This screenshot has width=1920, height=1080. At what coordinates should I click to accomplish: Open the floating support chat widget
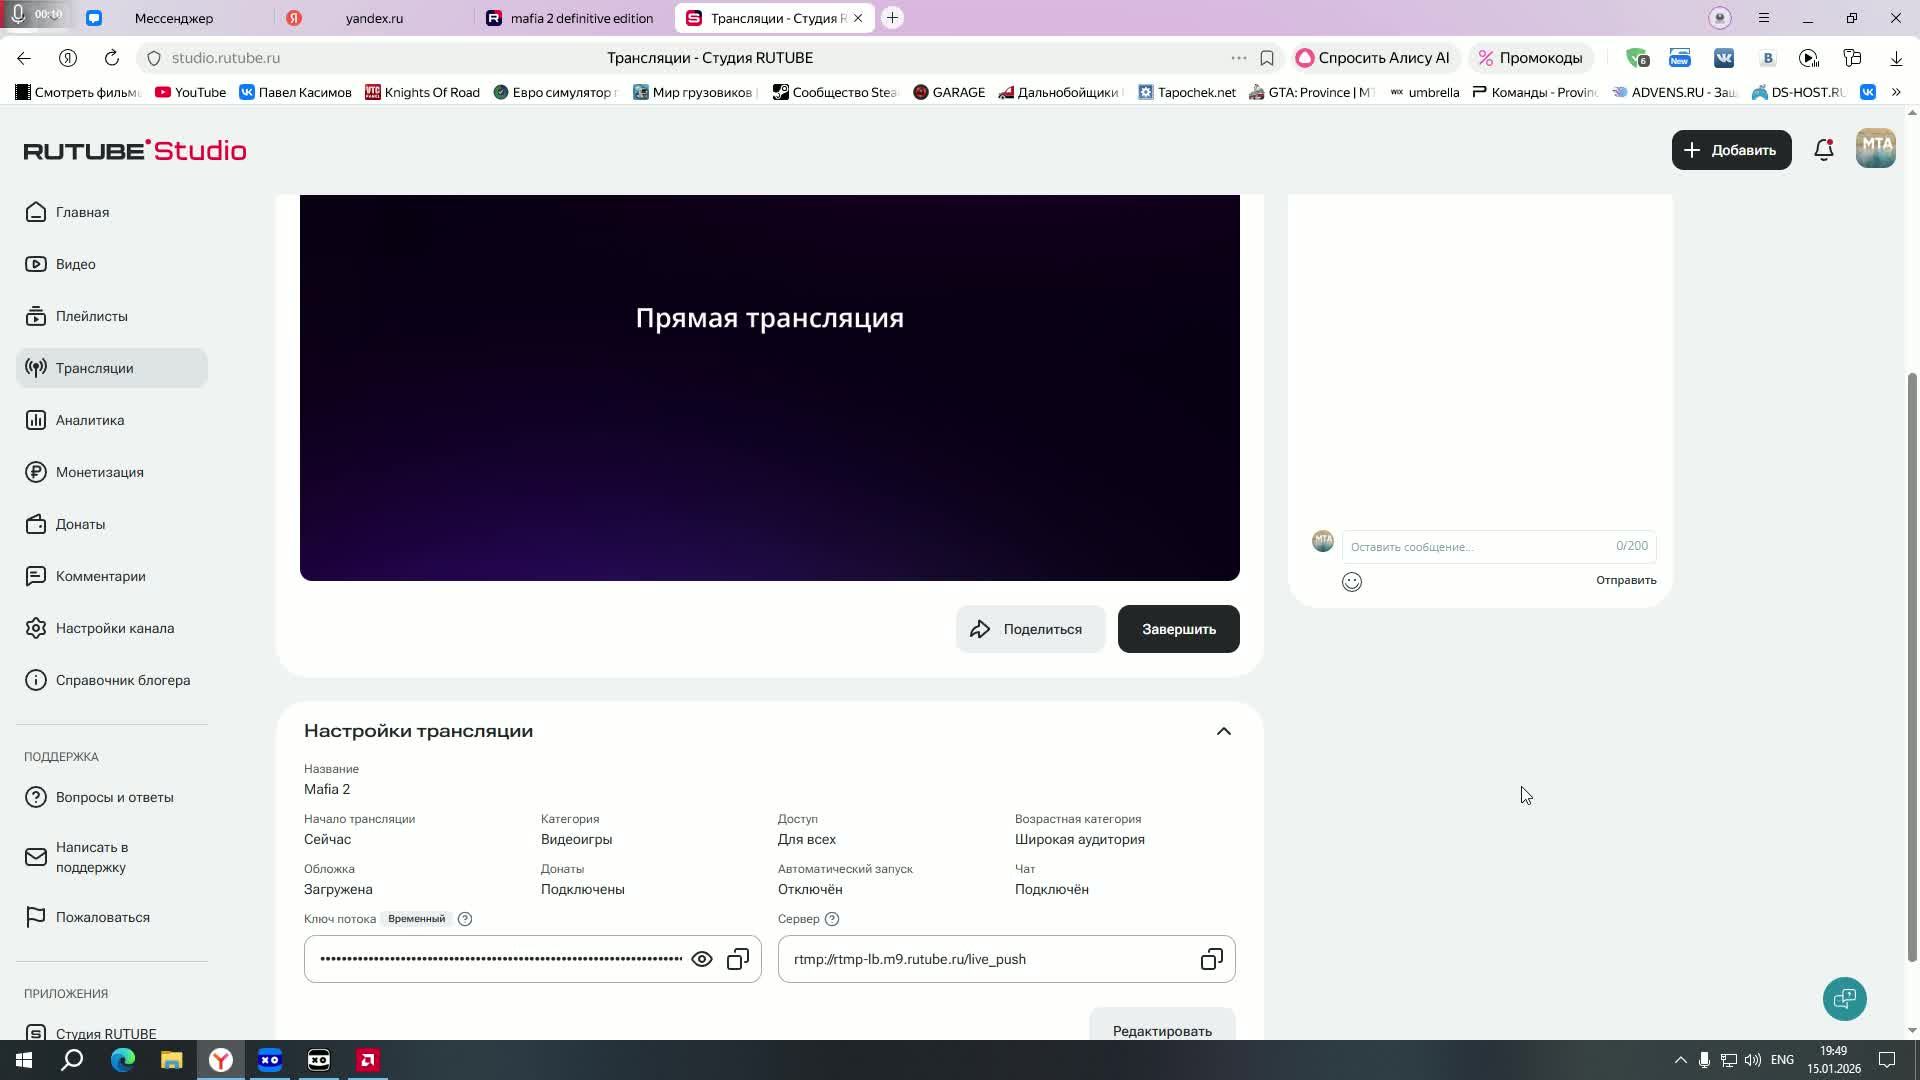[1845, 999]
